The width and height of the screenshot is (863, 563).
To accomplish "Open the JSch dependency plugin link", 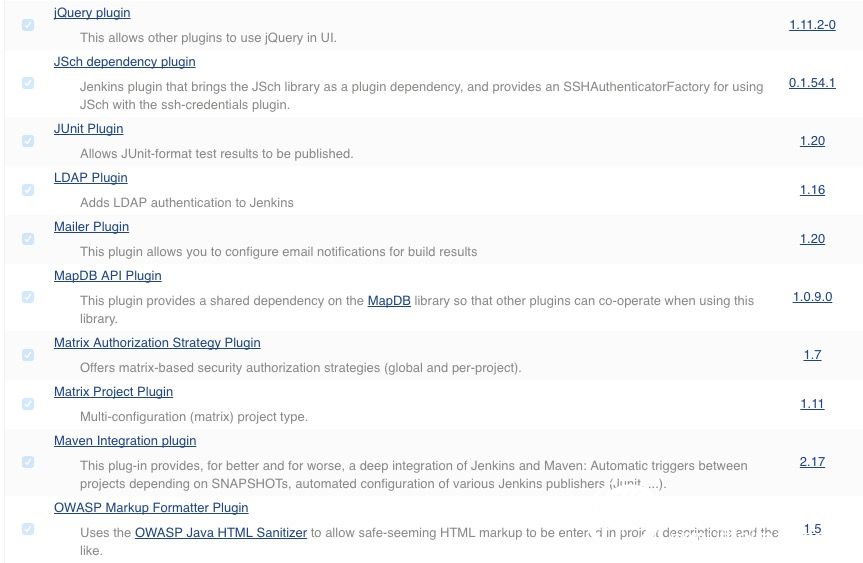I will coord(124,62).
